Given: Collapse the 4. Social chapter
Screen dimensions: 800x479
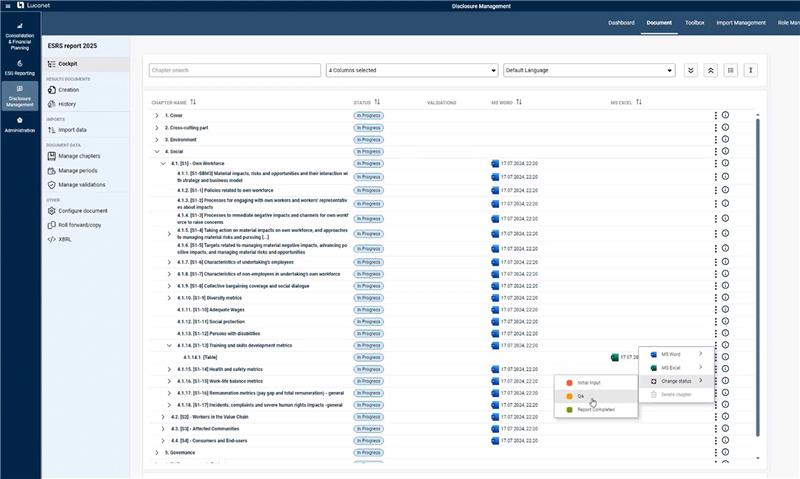Looking at the screenshot, I should pyautogui.click(x=156, y=151).
